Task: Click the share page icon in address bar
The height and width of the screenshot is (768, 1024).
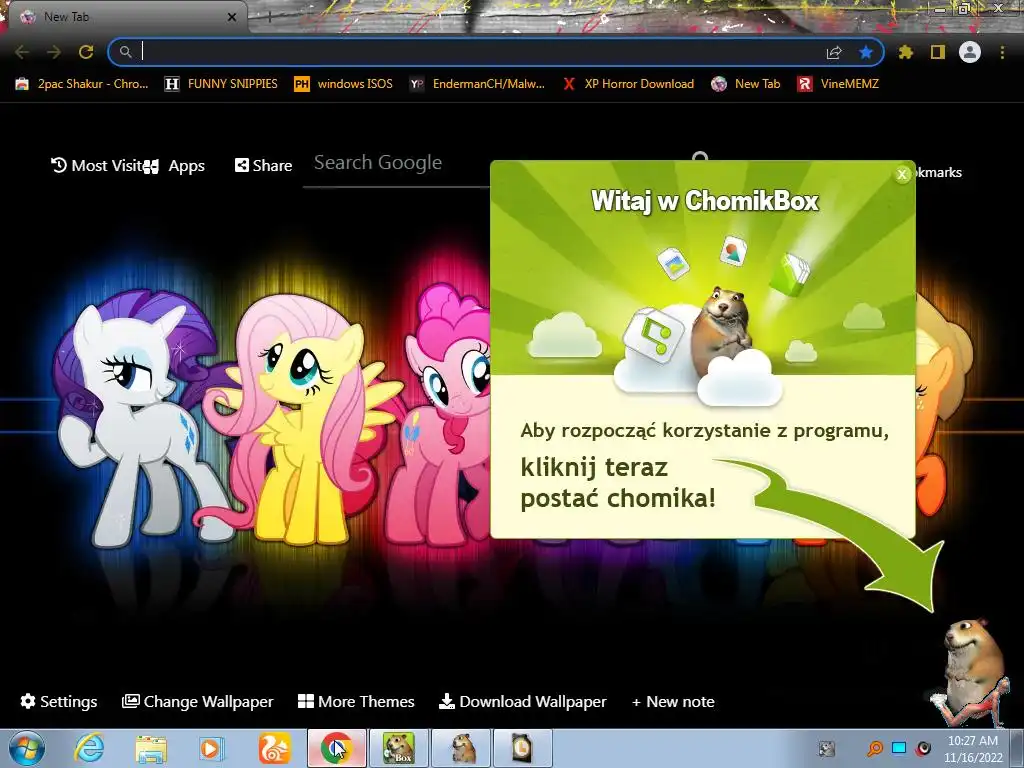Action: (x=834, y=52)
